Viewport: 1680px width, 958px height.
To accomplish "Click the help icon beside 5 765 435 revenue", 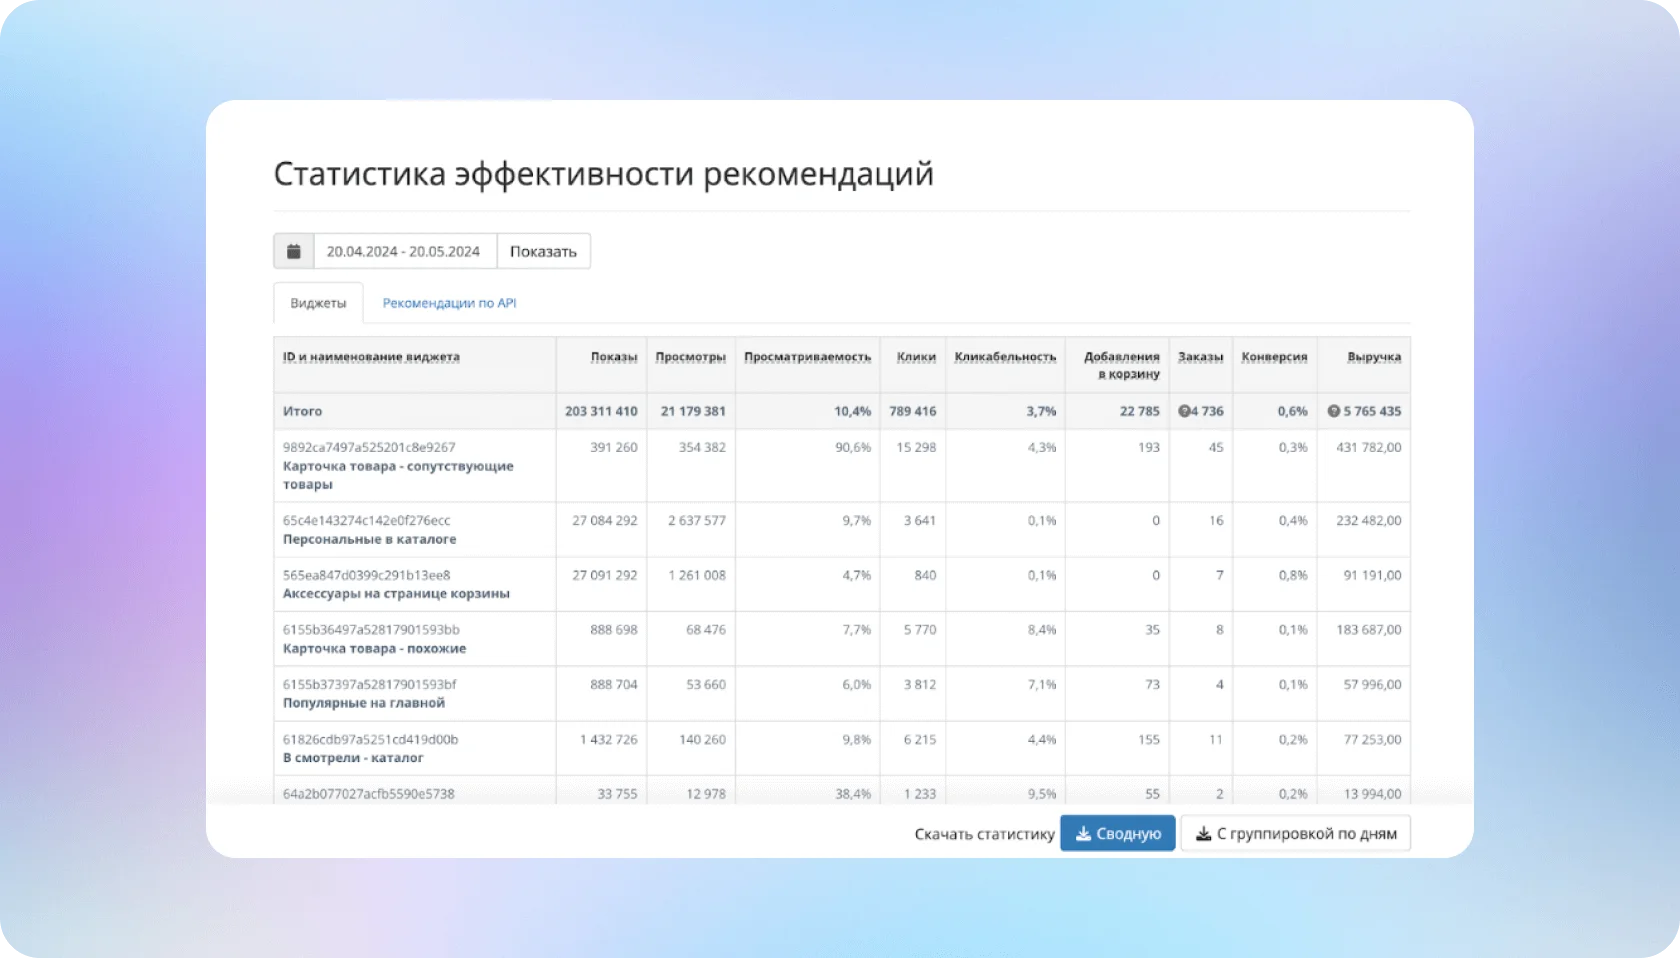I will coord(1333,411).
